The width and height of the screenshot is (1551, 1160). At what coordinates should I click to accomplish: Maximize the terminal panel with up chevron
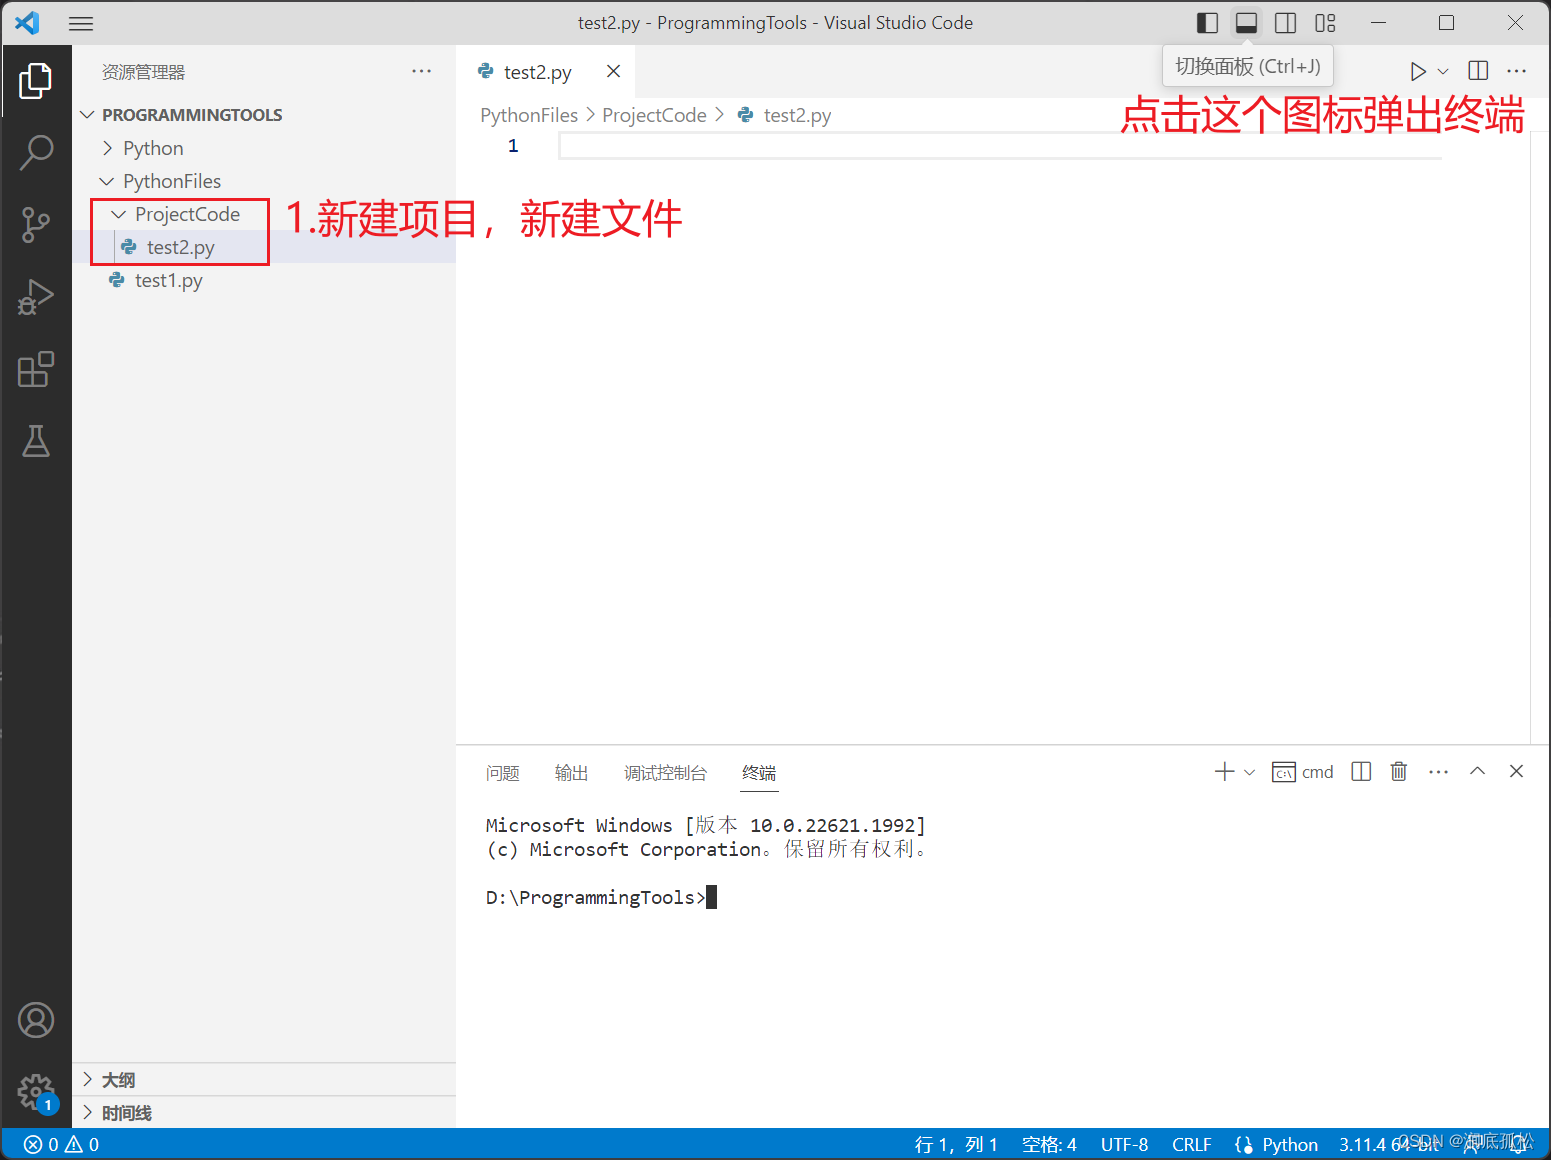(x=1477, y=771)
